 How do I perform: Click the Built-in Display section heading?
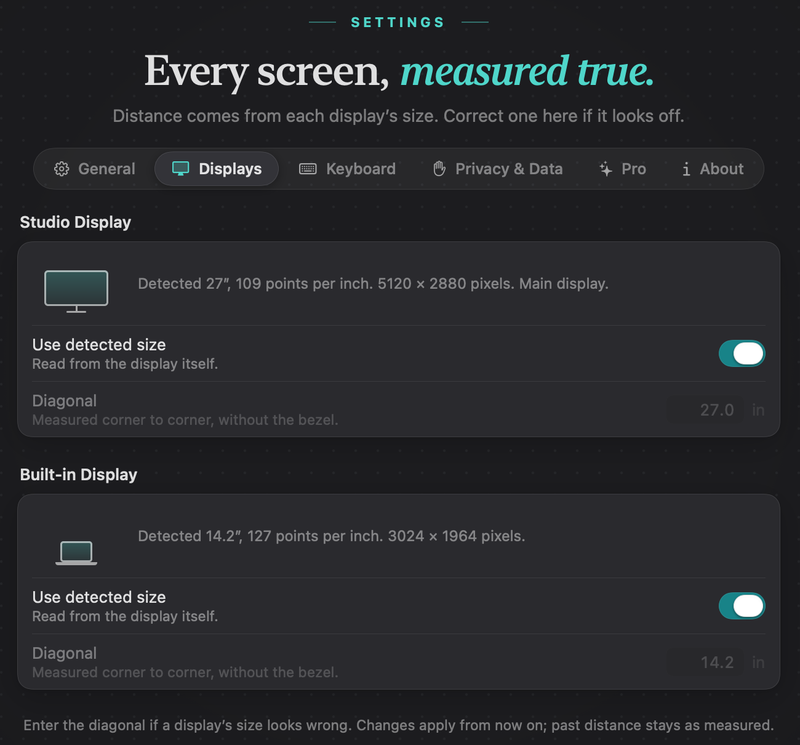click(79, 475)
